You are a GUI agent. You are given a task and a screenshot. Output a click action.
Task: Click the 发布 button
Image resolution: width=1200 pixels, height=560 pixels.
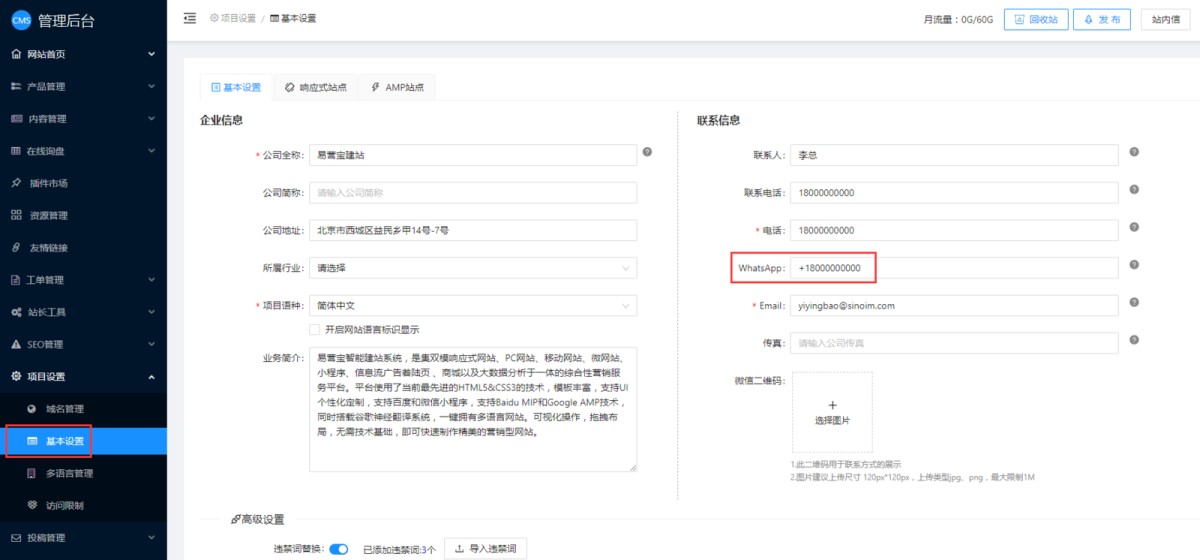(1102, 19)
